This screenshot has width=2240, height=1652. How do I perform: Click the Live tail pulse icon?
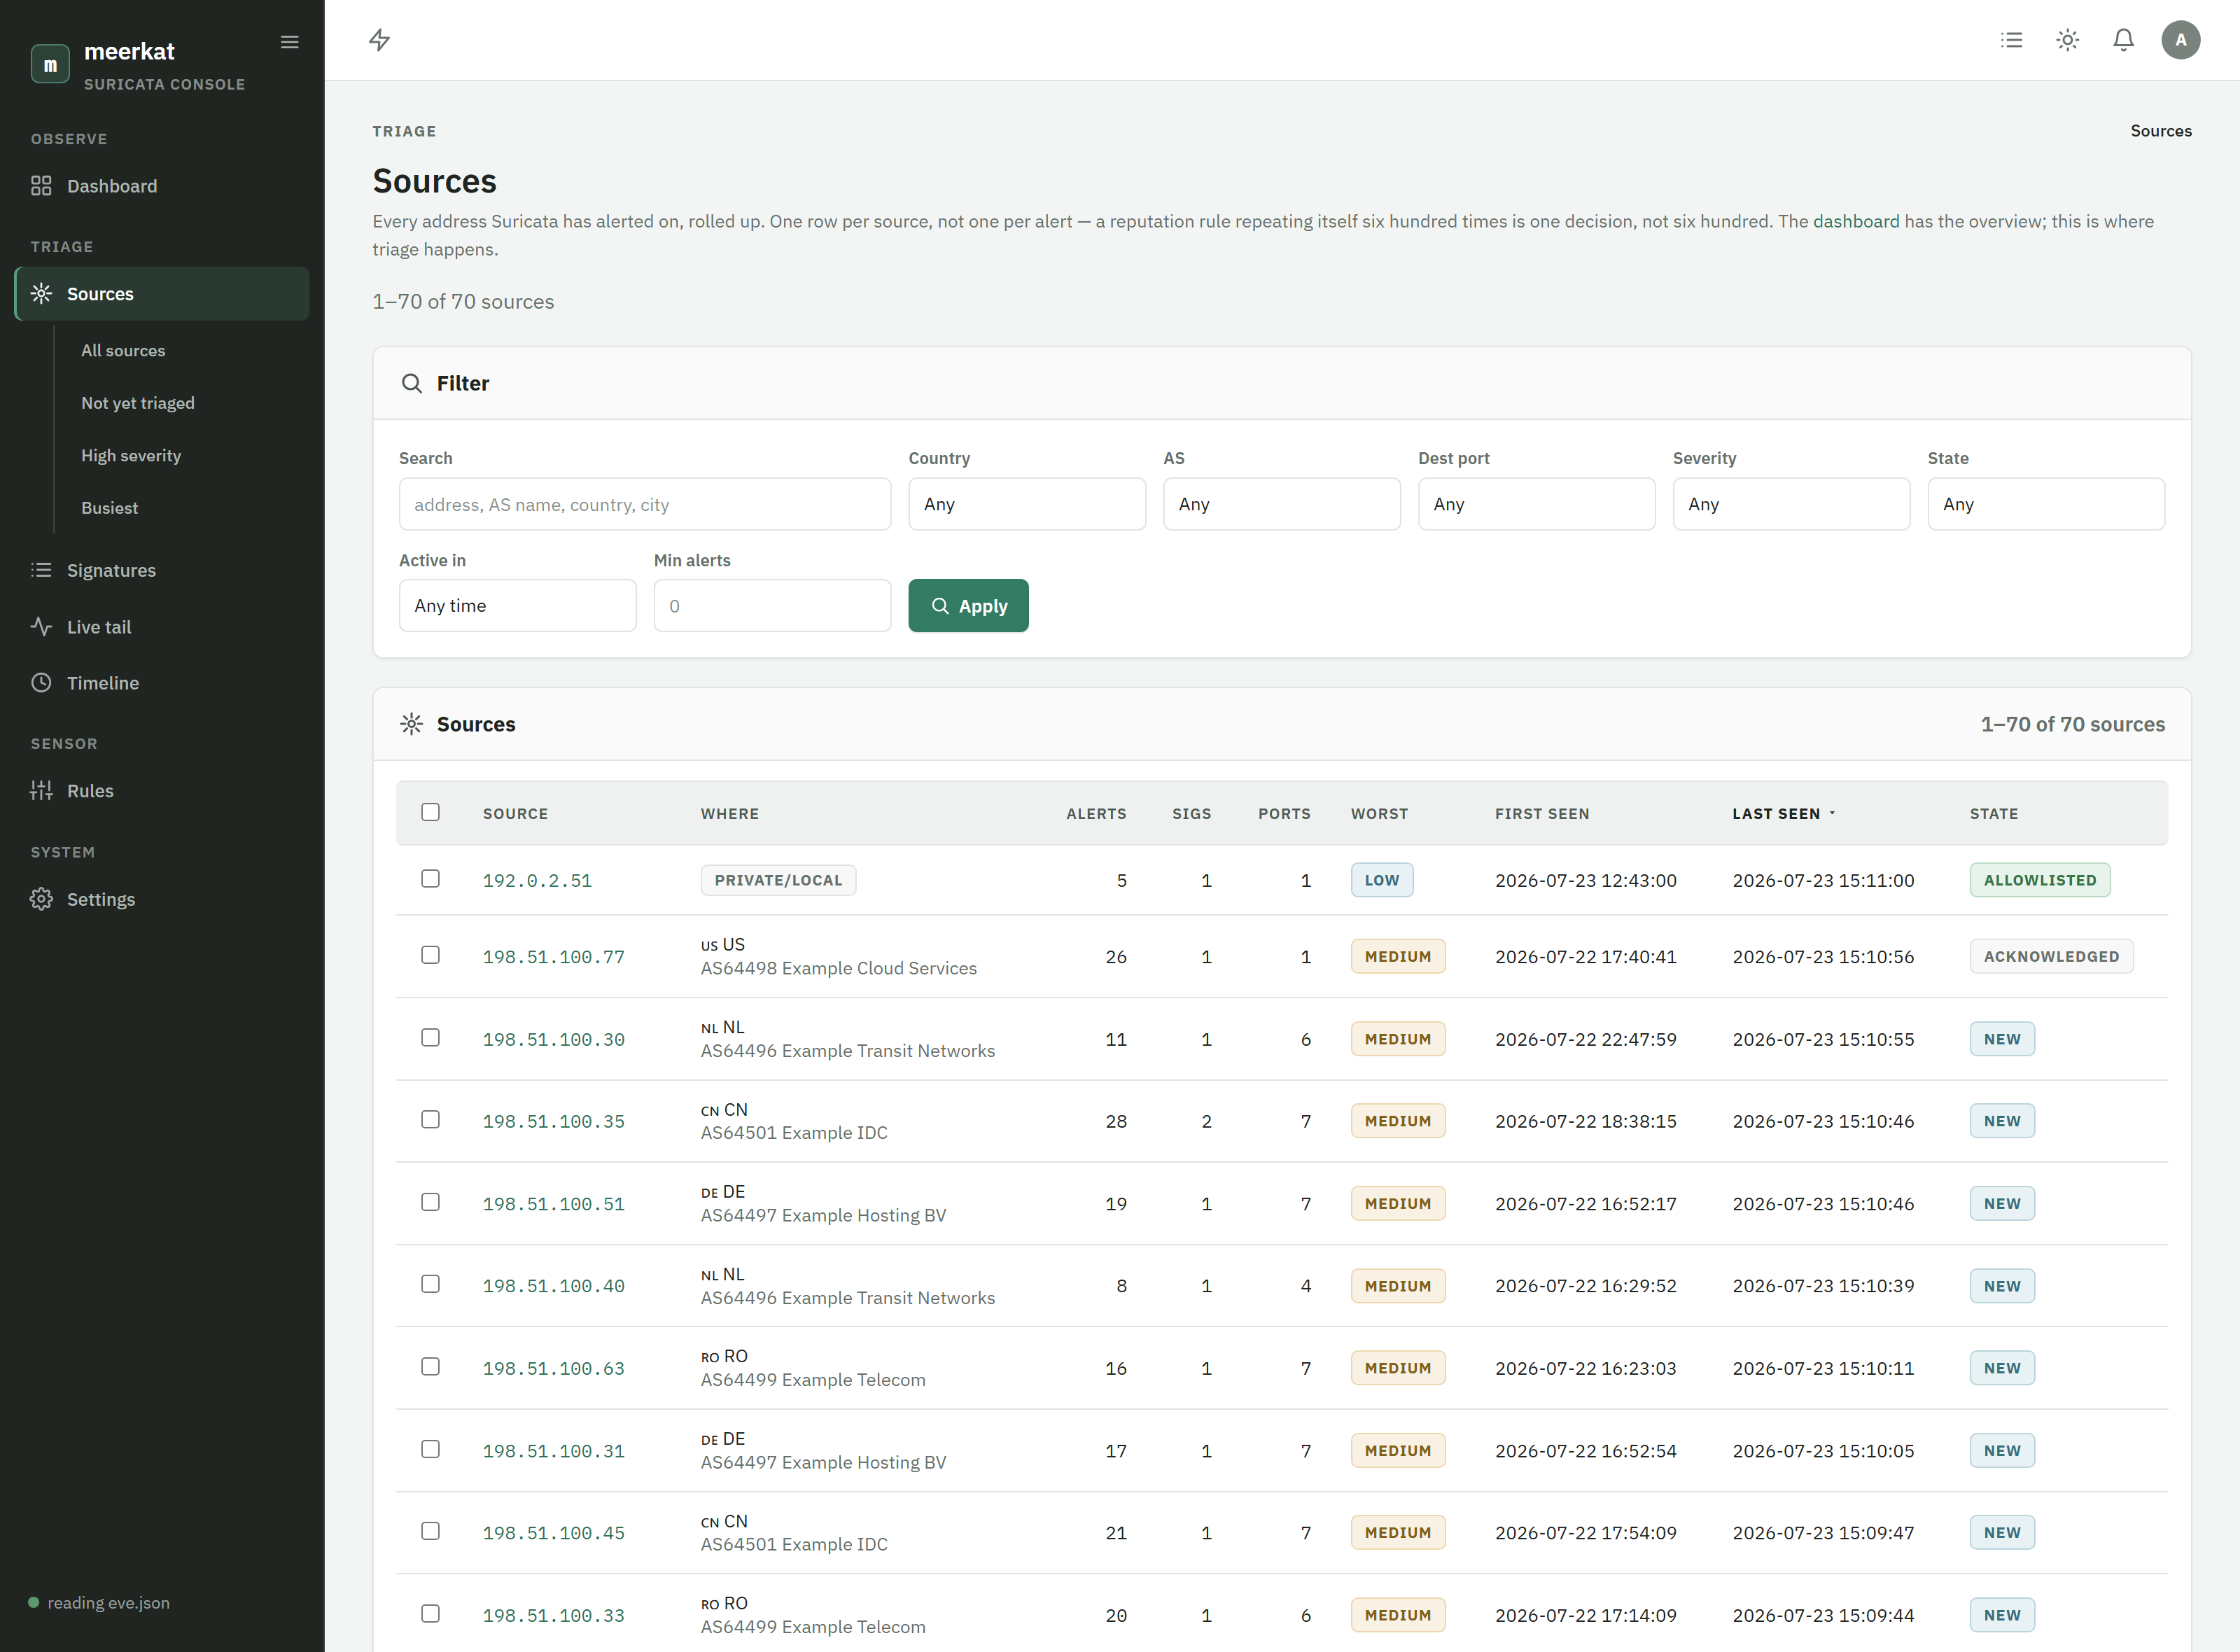tap(41, 627)
